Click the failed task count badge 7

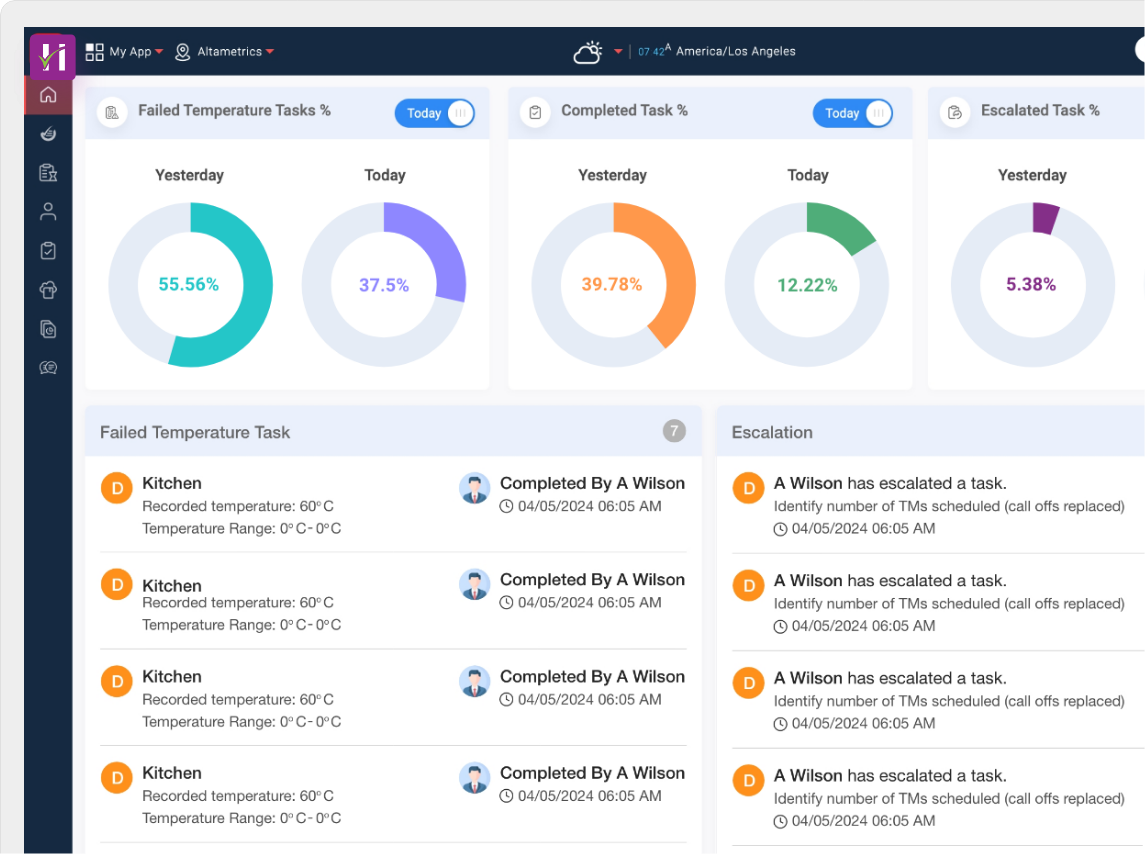674,431
